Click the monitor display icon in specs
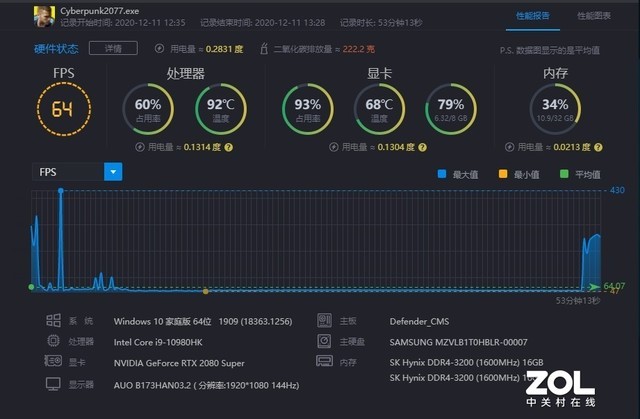Viewport: 640px width, 419px height. (x=53, y=384)
